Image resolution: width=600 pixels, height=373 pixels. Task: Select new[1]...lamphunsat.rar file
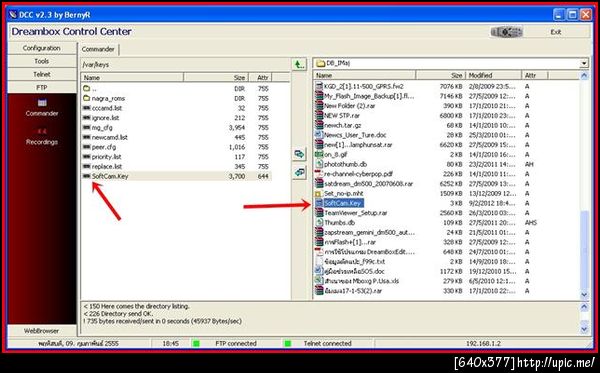point(358,145)
